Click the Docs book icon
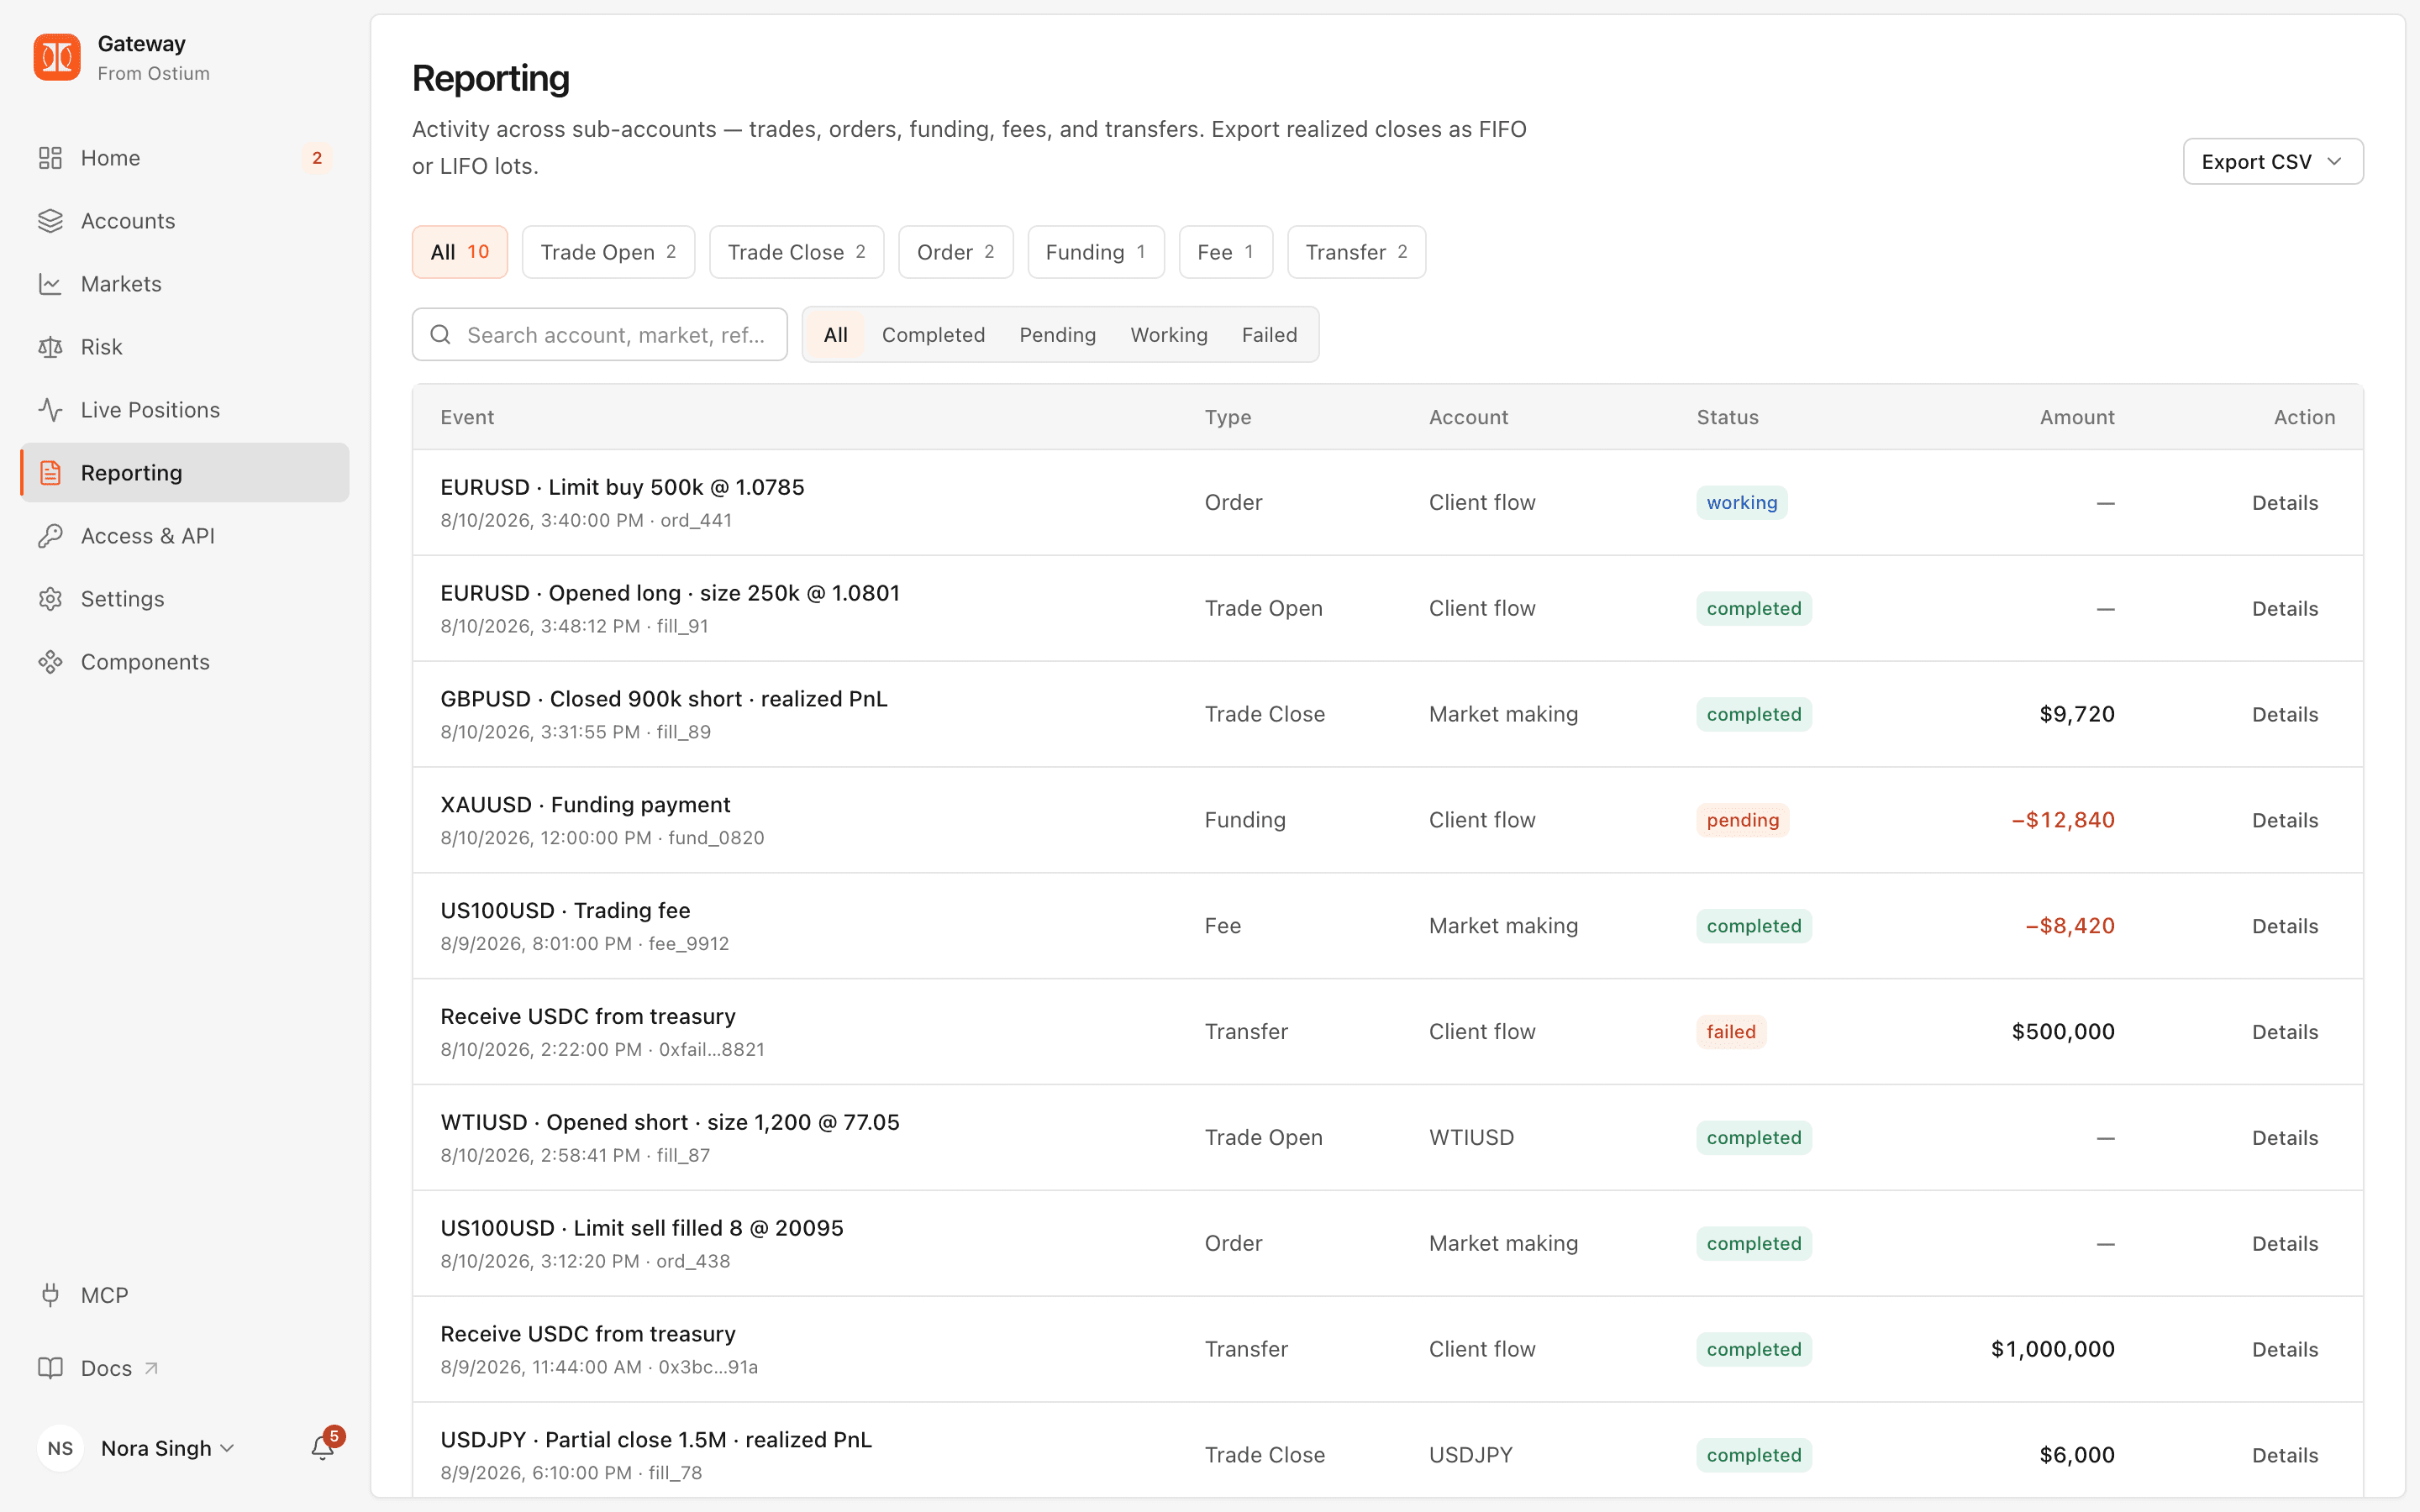 point(50,1368)
